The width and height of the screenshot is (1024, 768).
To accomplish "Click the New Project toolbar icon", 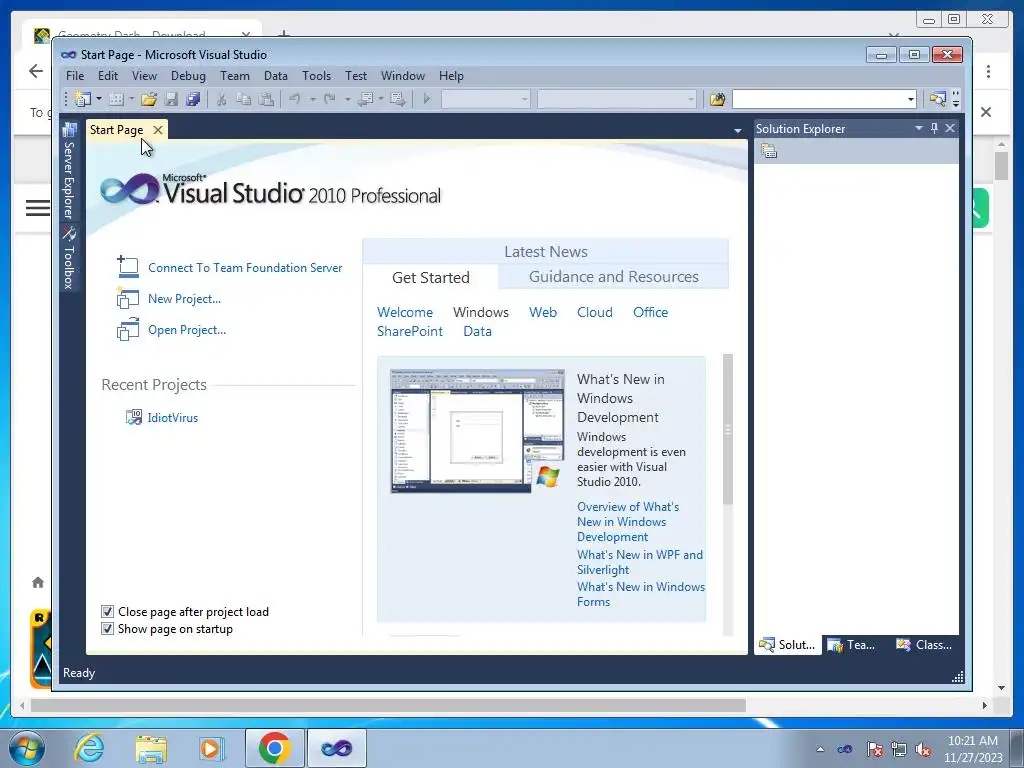I will pyautogui.click(x=82, y=99).
